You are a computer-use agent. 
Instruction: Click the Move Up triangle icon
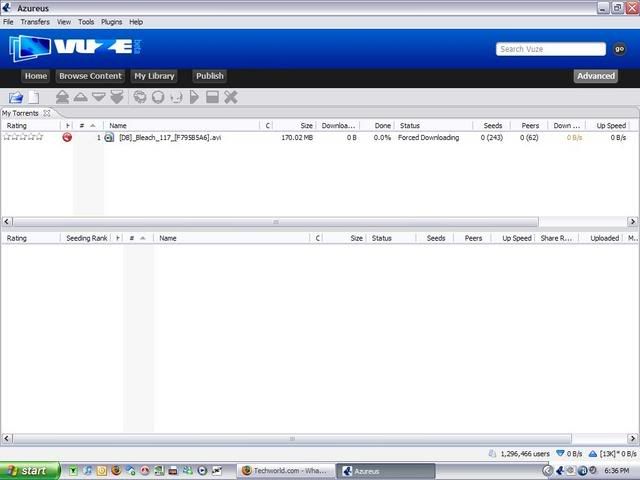pyautogui.click(x=80, y=97)
